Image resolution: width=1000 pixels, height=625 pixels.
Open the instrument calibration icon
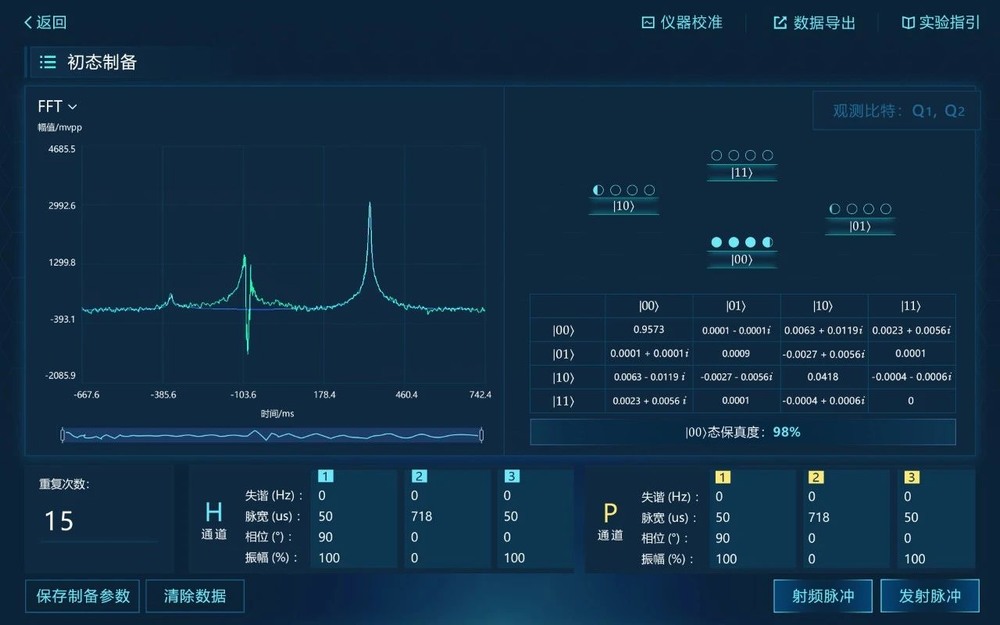pyautogui.click(x=648, y=22)
